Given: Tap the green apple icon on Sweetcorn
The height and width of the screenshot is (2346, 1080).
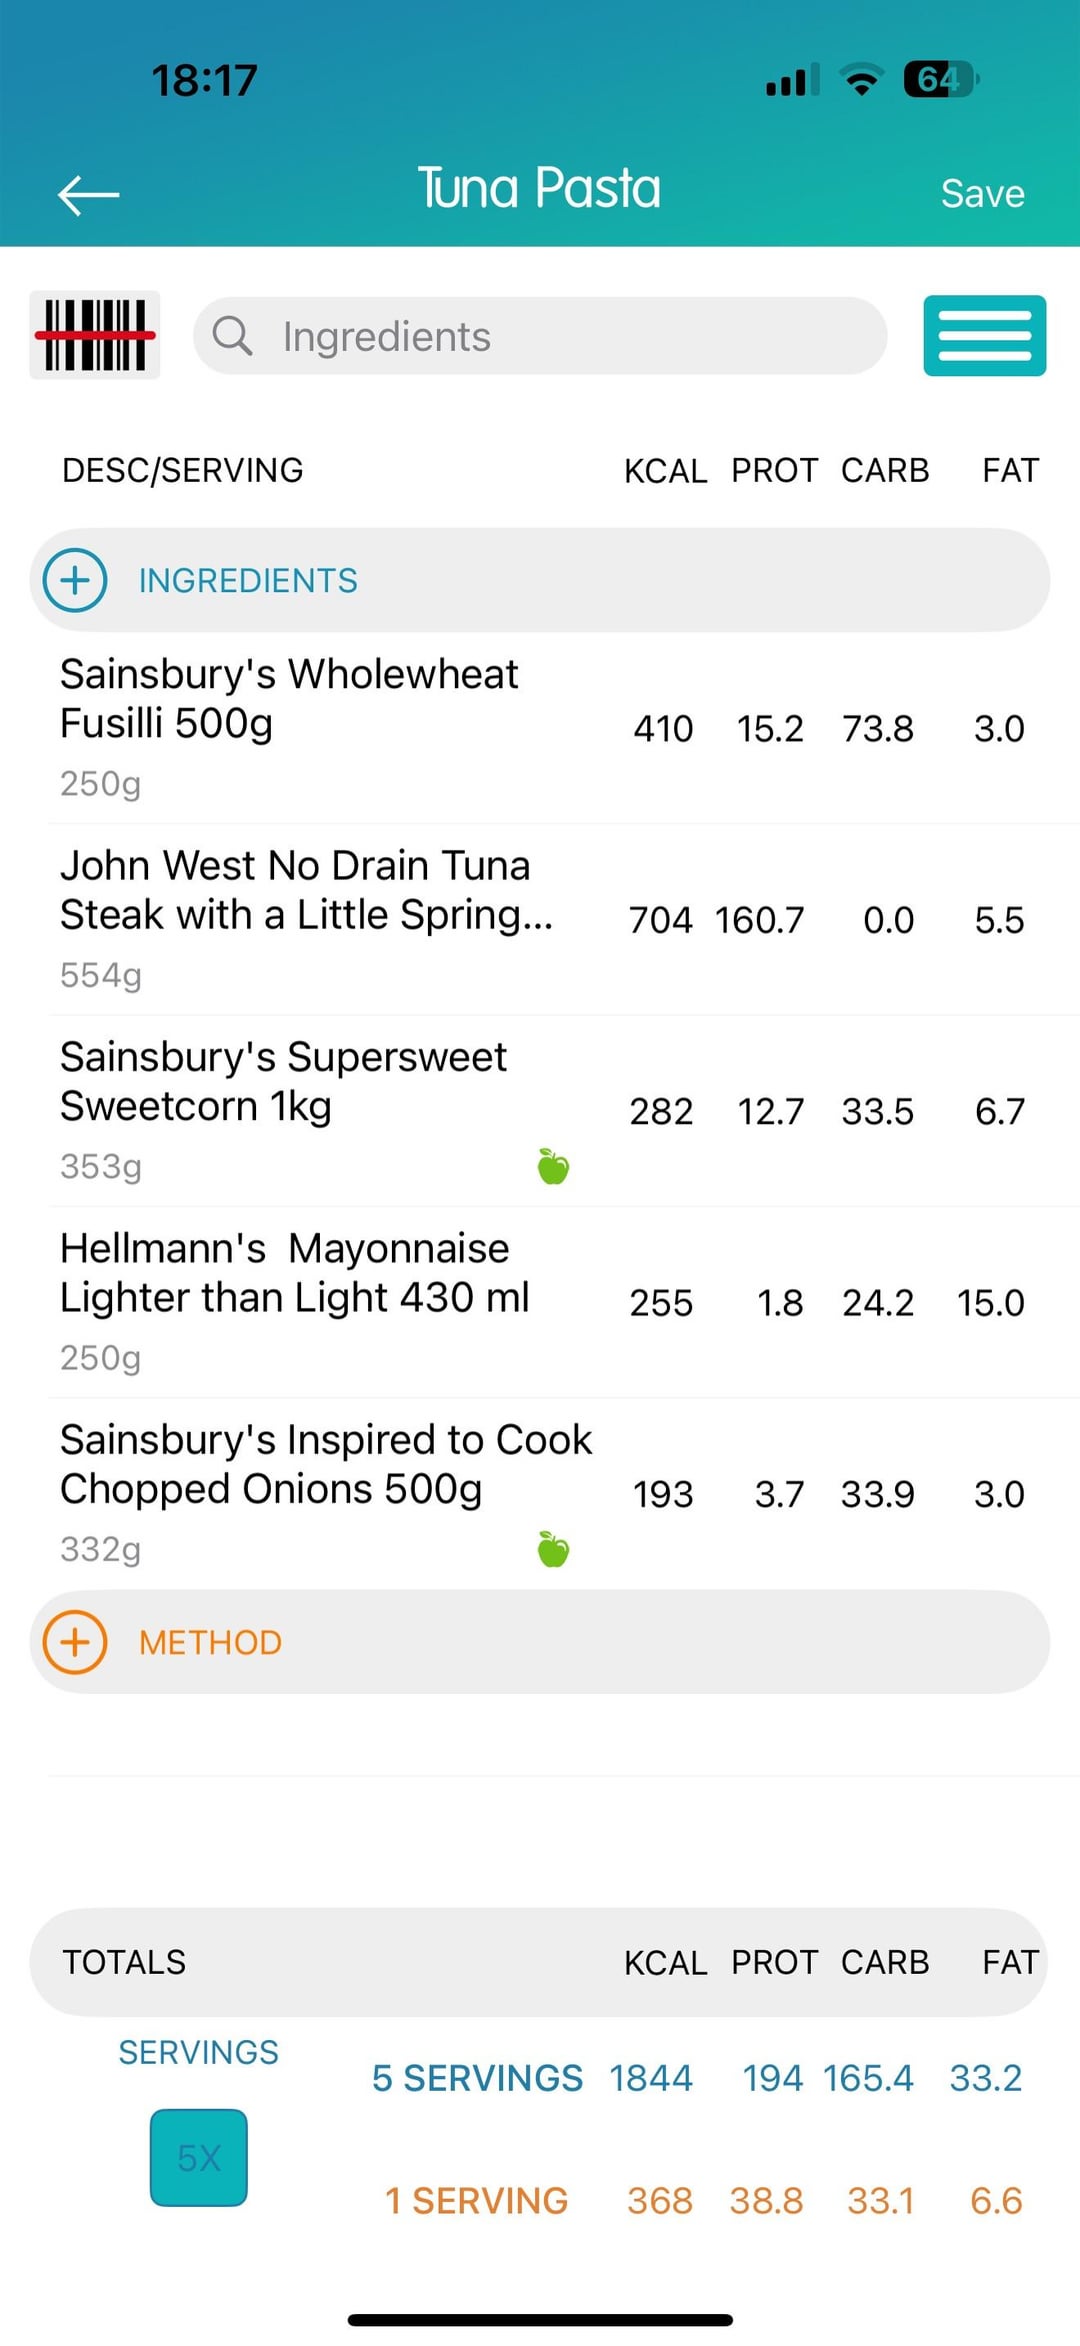Looking at the screenshot, I should click(553, 1166).
